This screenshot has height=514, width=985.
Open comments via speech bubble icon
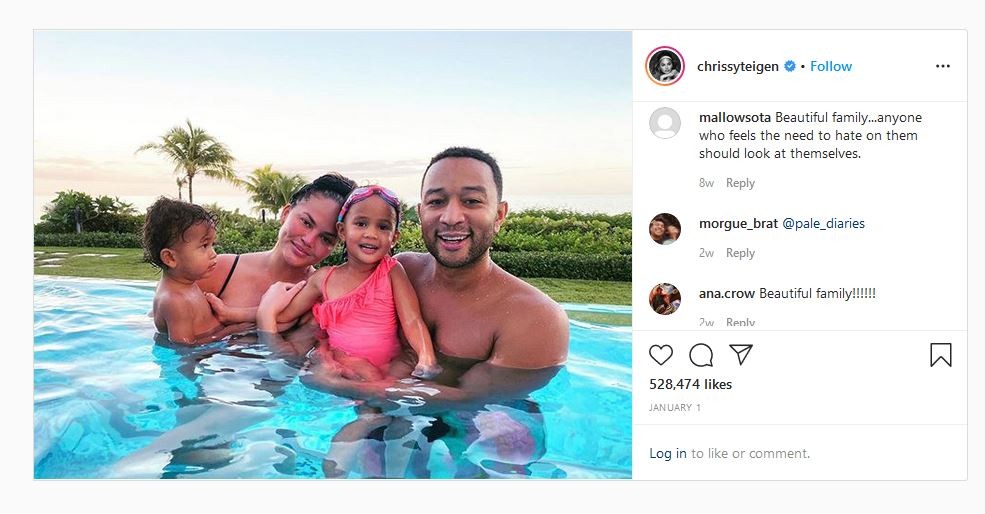pos(701,355)
